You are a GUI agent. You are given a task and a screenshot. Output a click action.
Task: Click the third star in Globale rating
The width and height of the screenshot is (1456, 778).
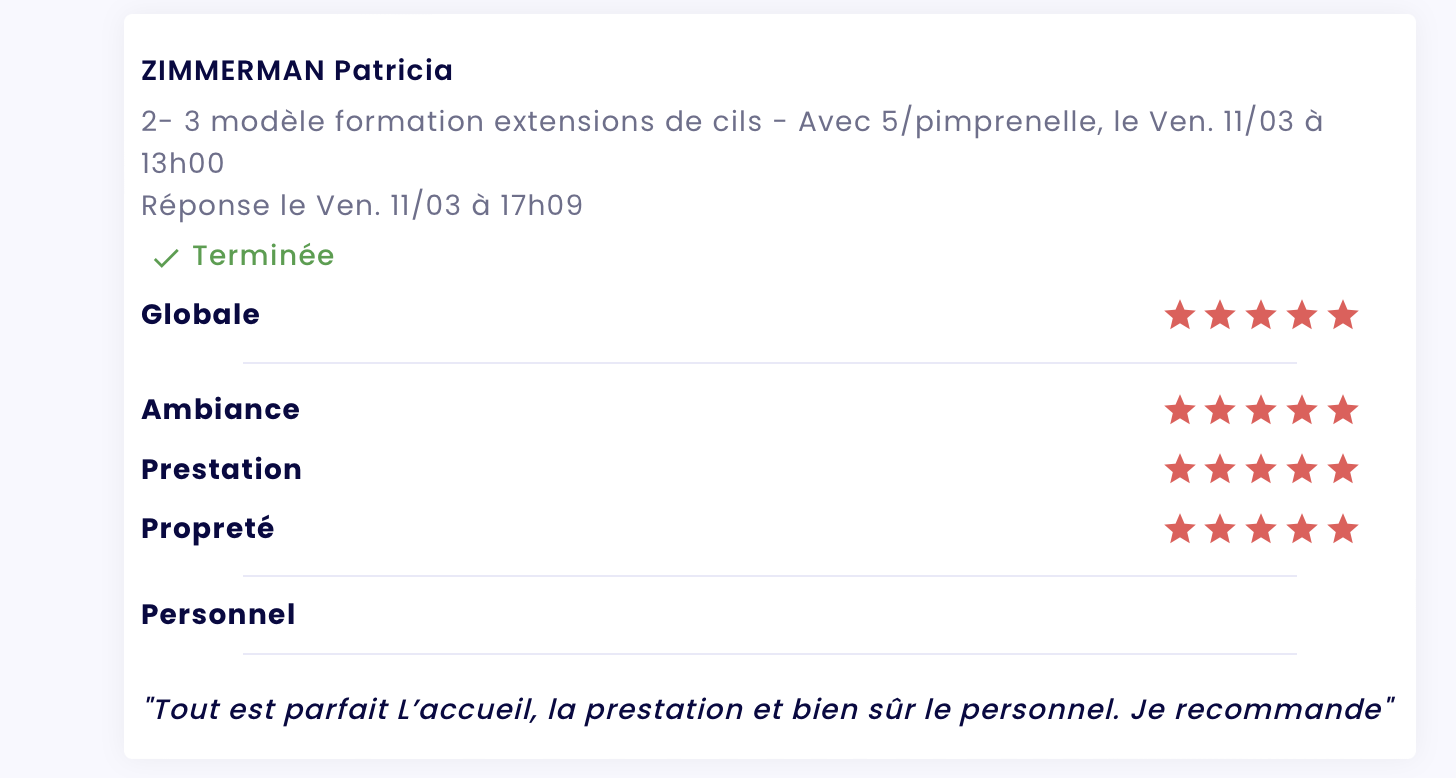(1261, 316)
